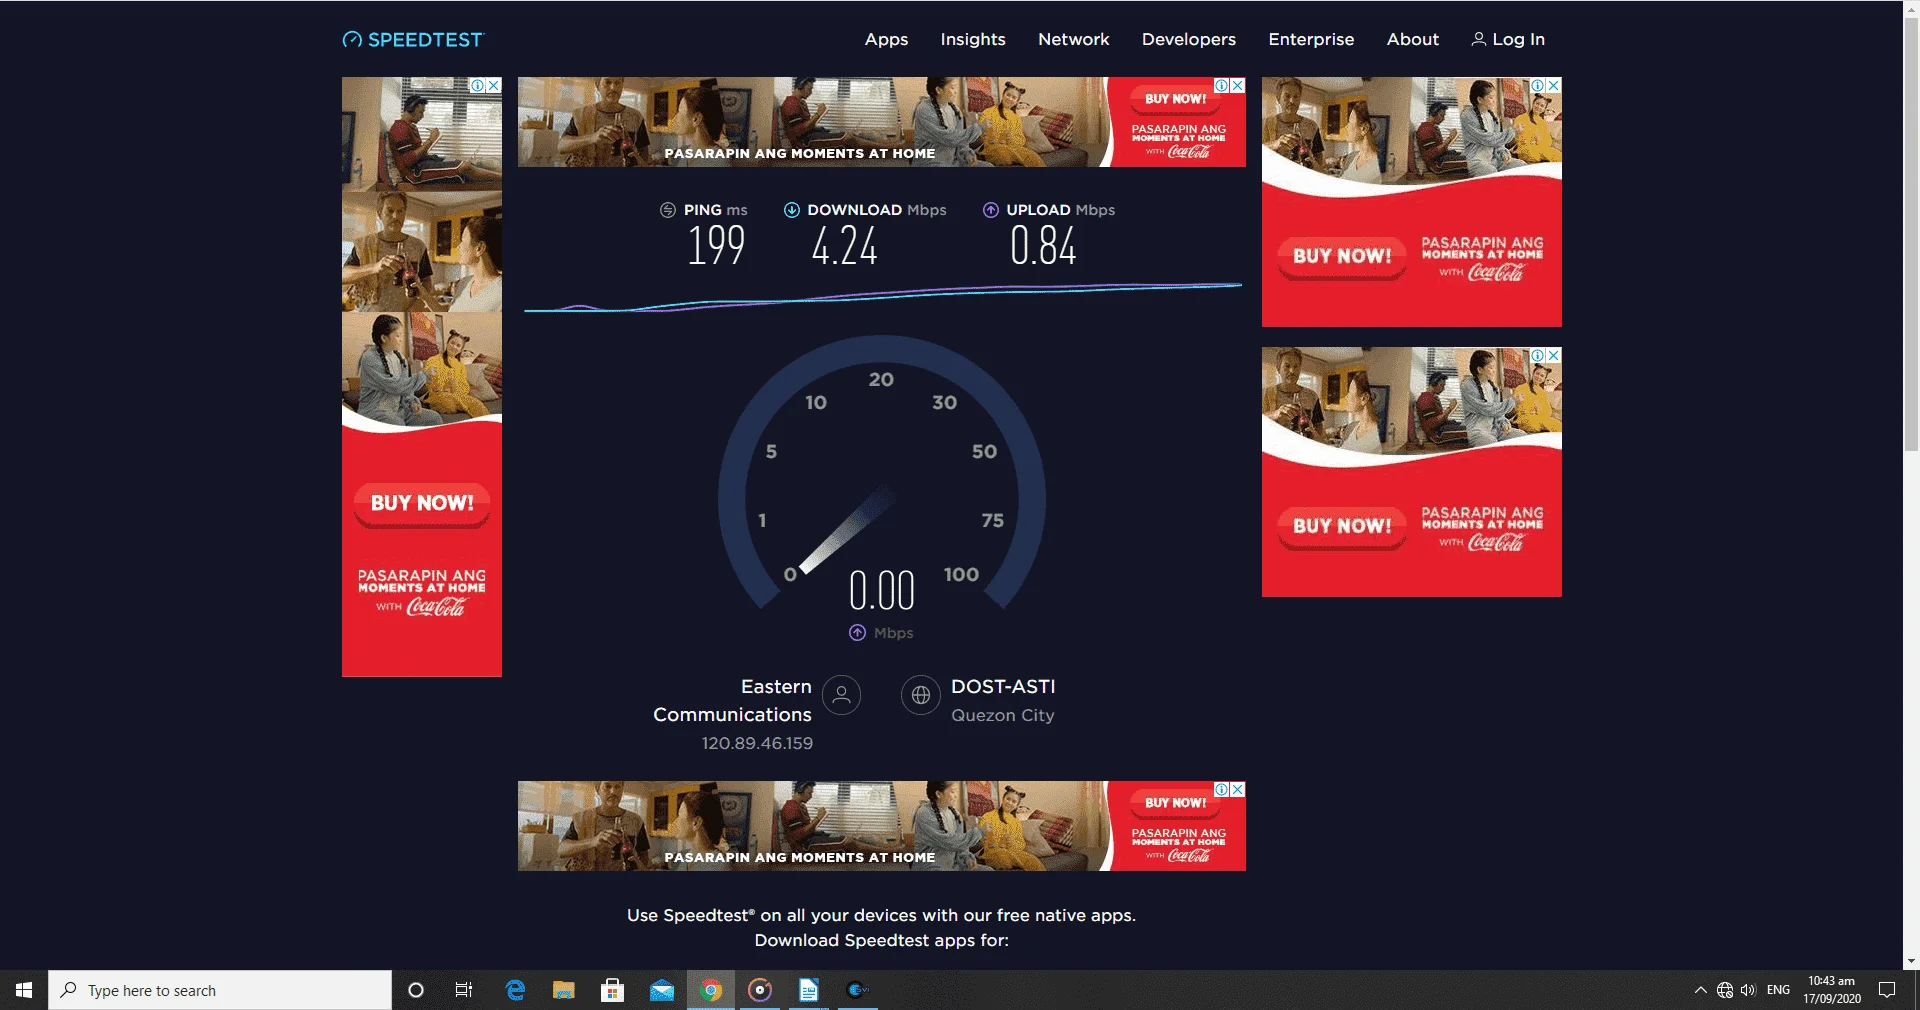This screenshot has width=1920, height=1010.
Task: Open the Developers menu item
Action: [x=1188, y=39]
